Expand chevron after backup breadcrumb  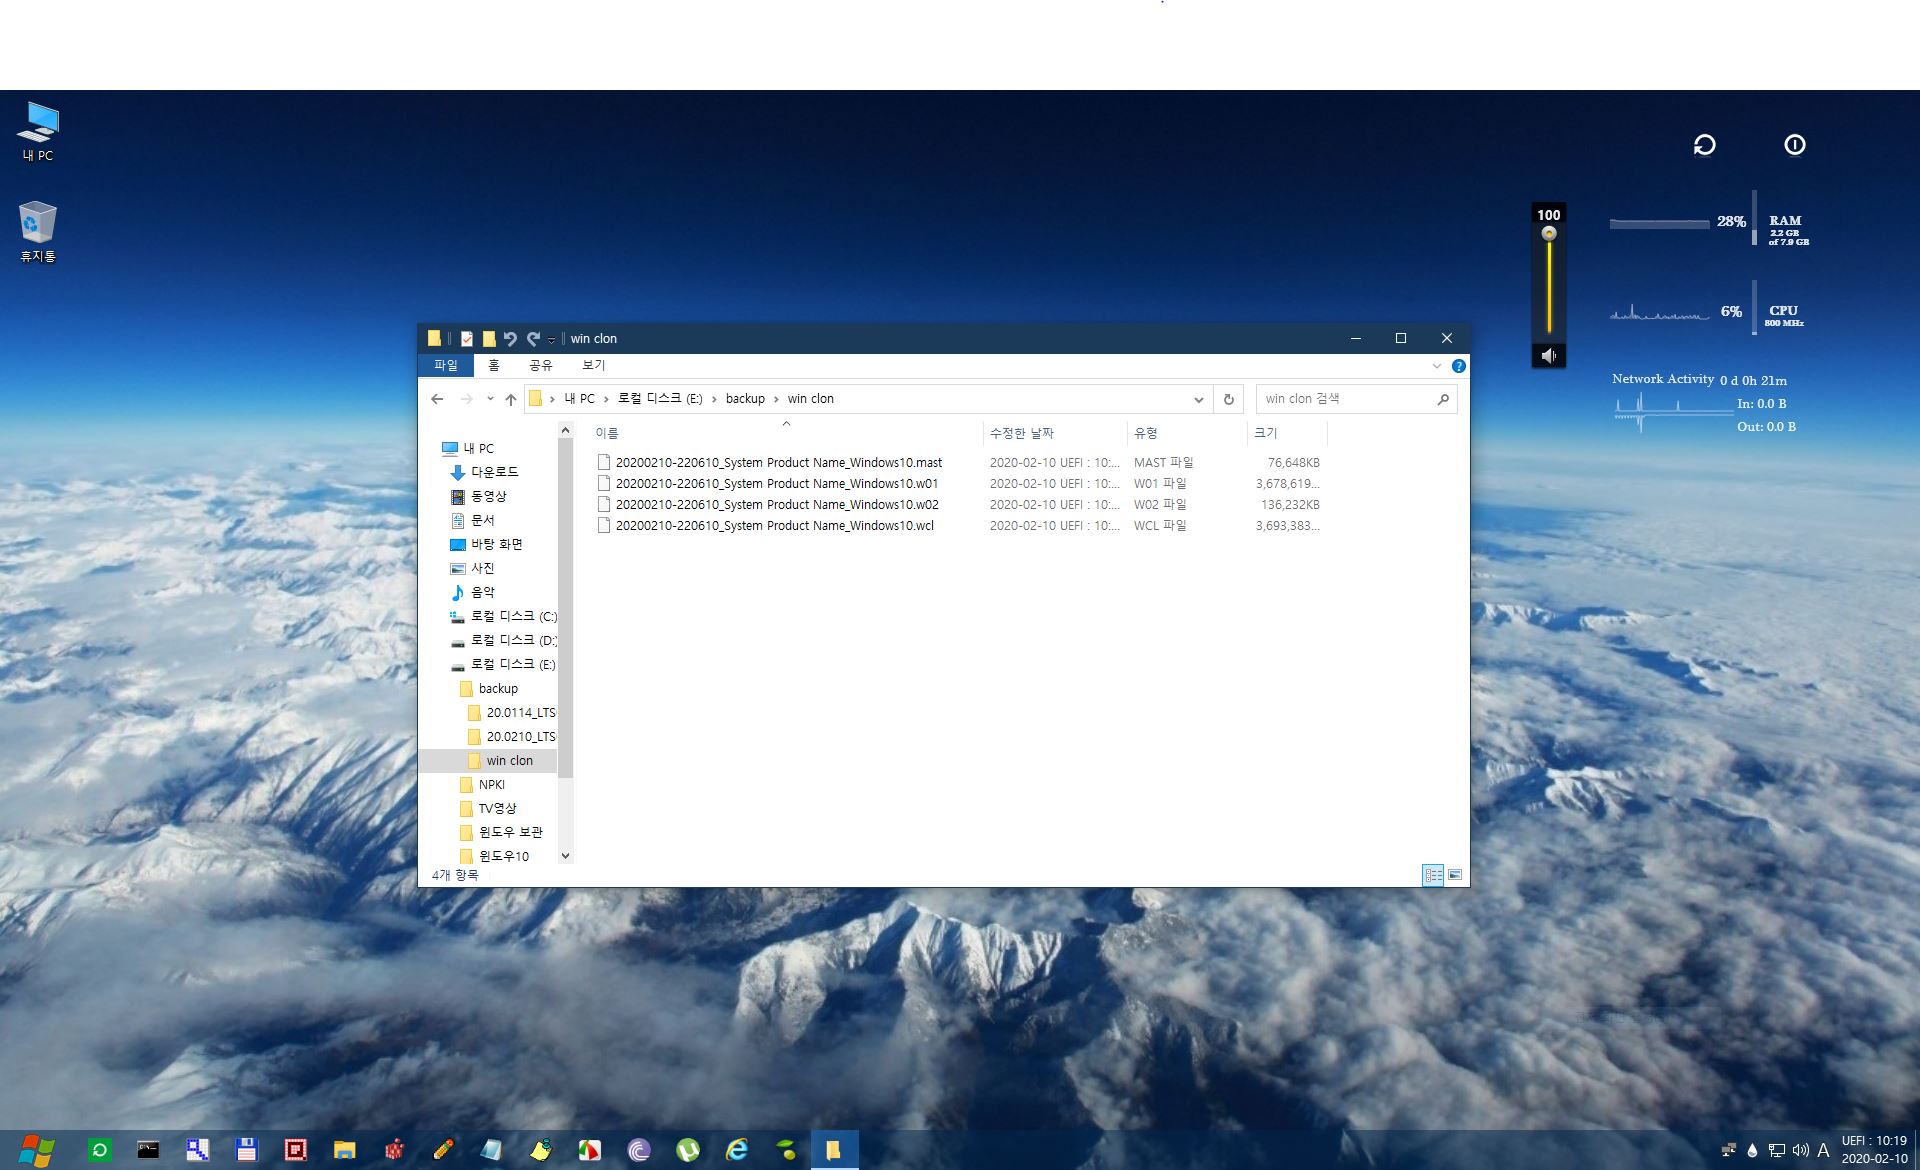[x=776, y=399]
